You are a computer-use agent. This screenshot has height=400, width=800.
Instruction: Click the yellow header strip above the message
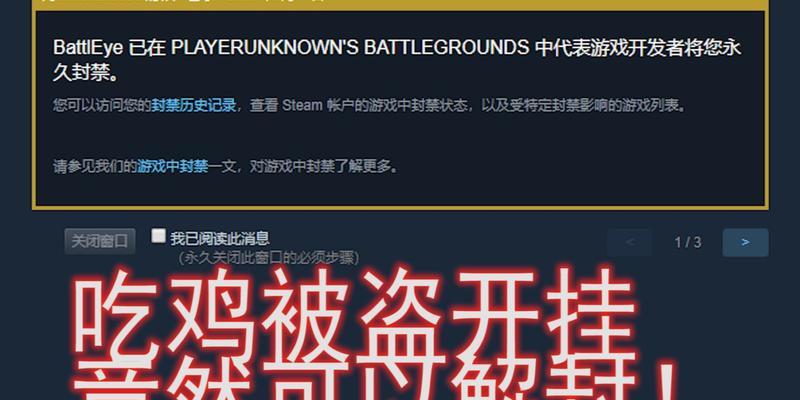pos(400,5)
